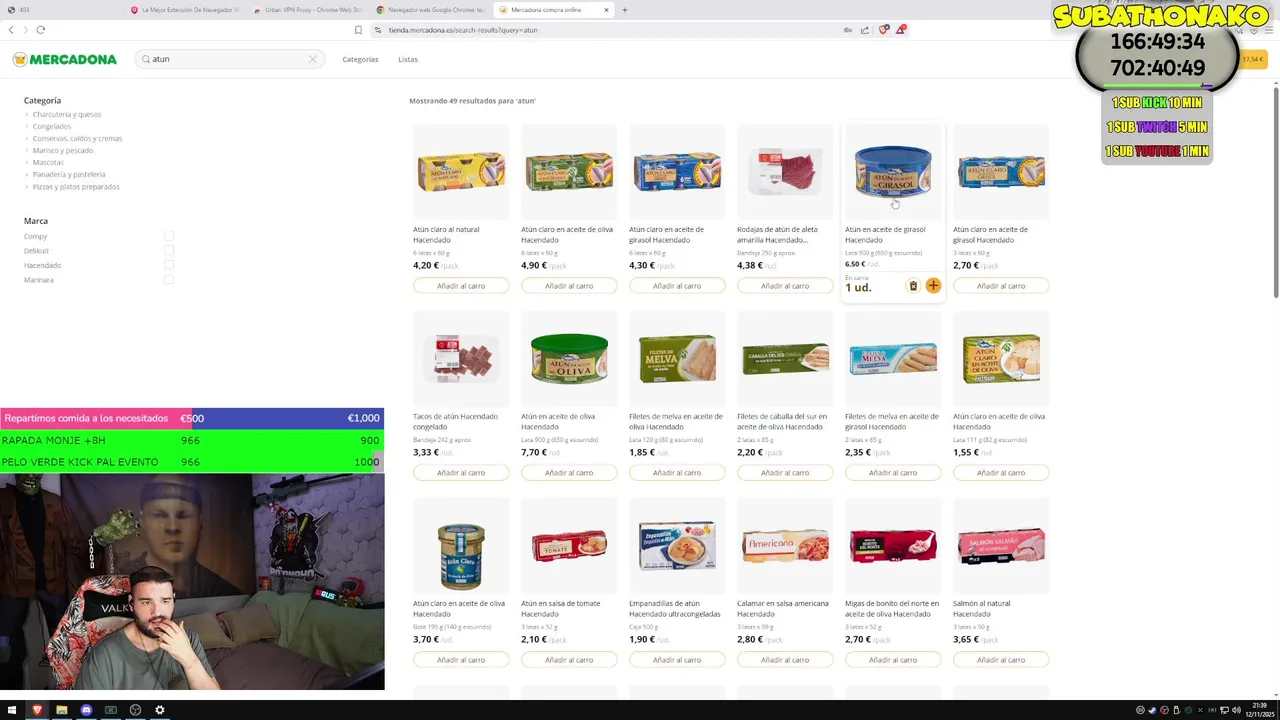The width and height of the screenshot is (1280, 720).
Task: Add 2,70 € 'Atún claro en aceite de girasol' to cart
Action: [x=1001, y=286]
